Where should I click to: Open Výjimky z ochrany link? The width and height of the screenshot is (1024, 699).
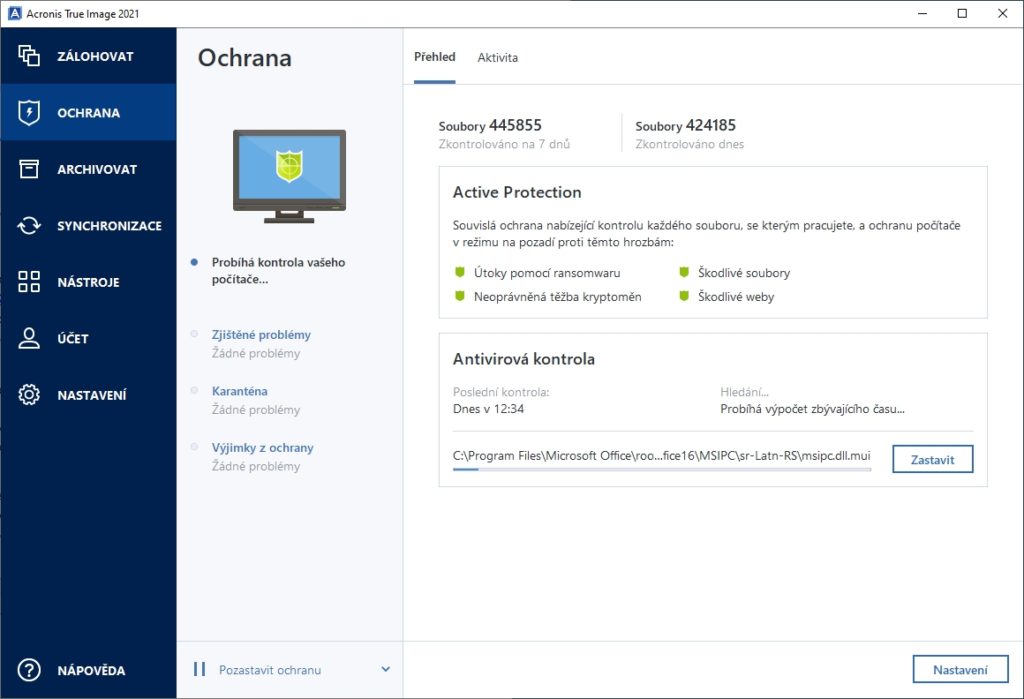(262, 448)
